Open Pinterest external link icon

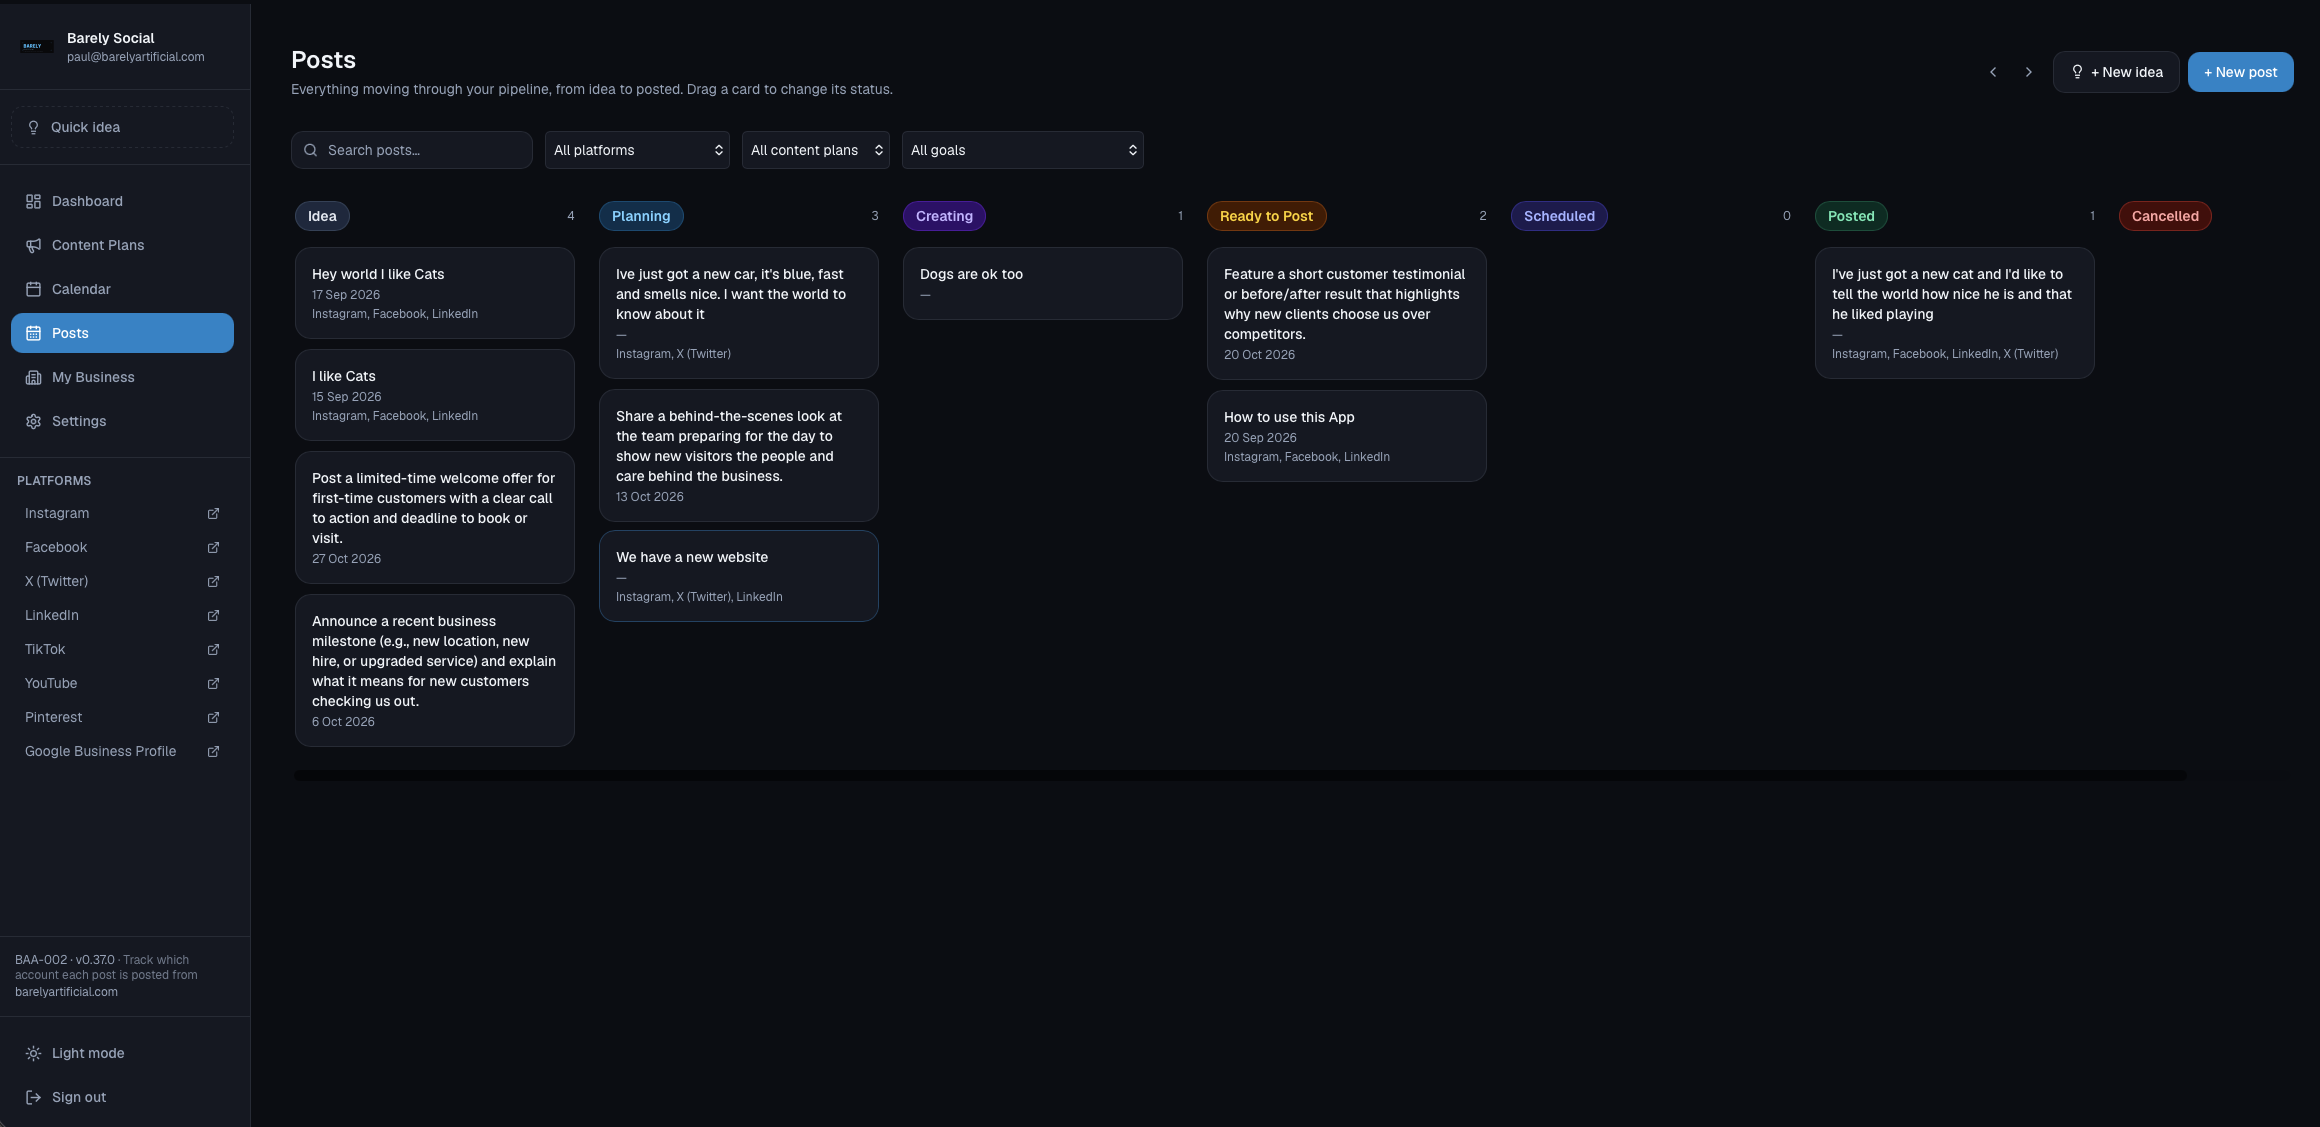click(213, 717)
